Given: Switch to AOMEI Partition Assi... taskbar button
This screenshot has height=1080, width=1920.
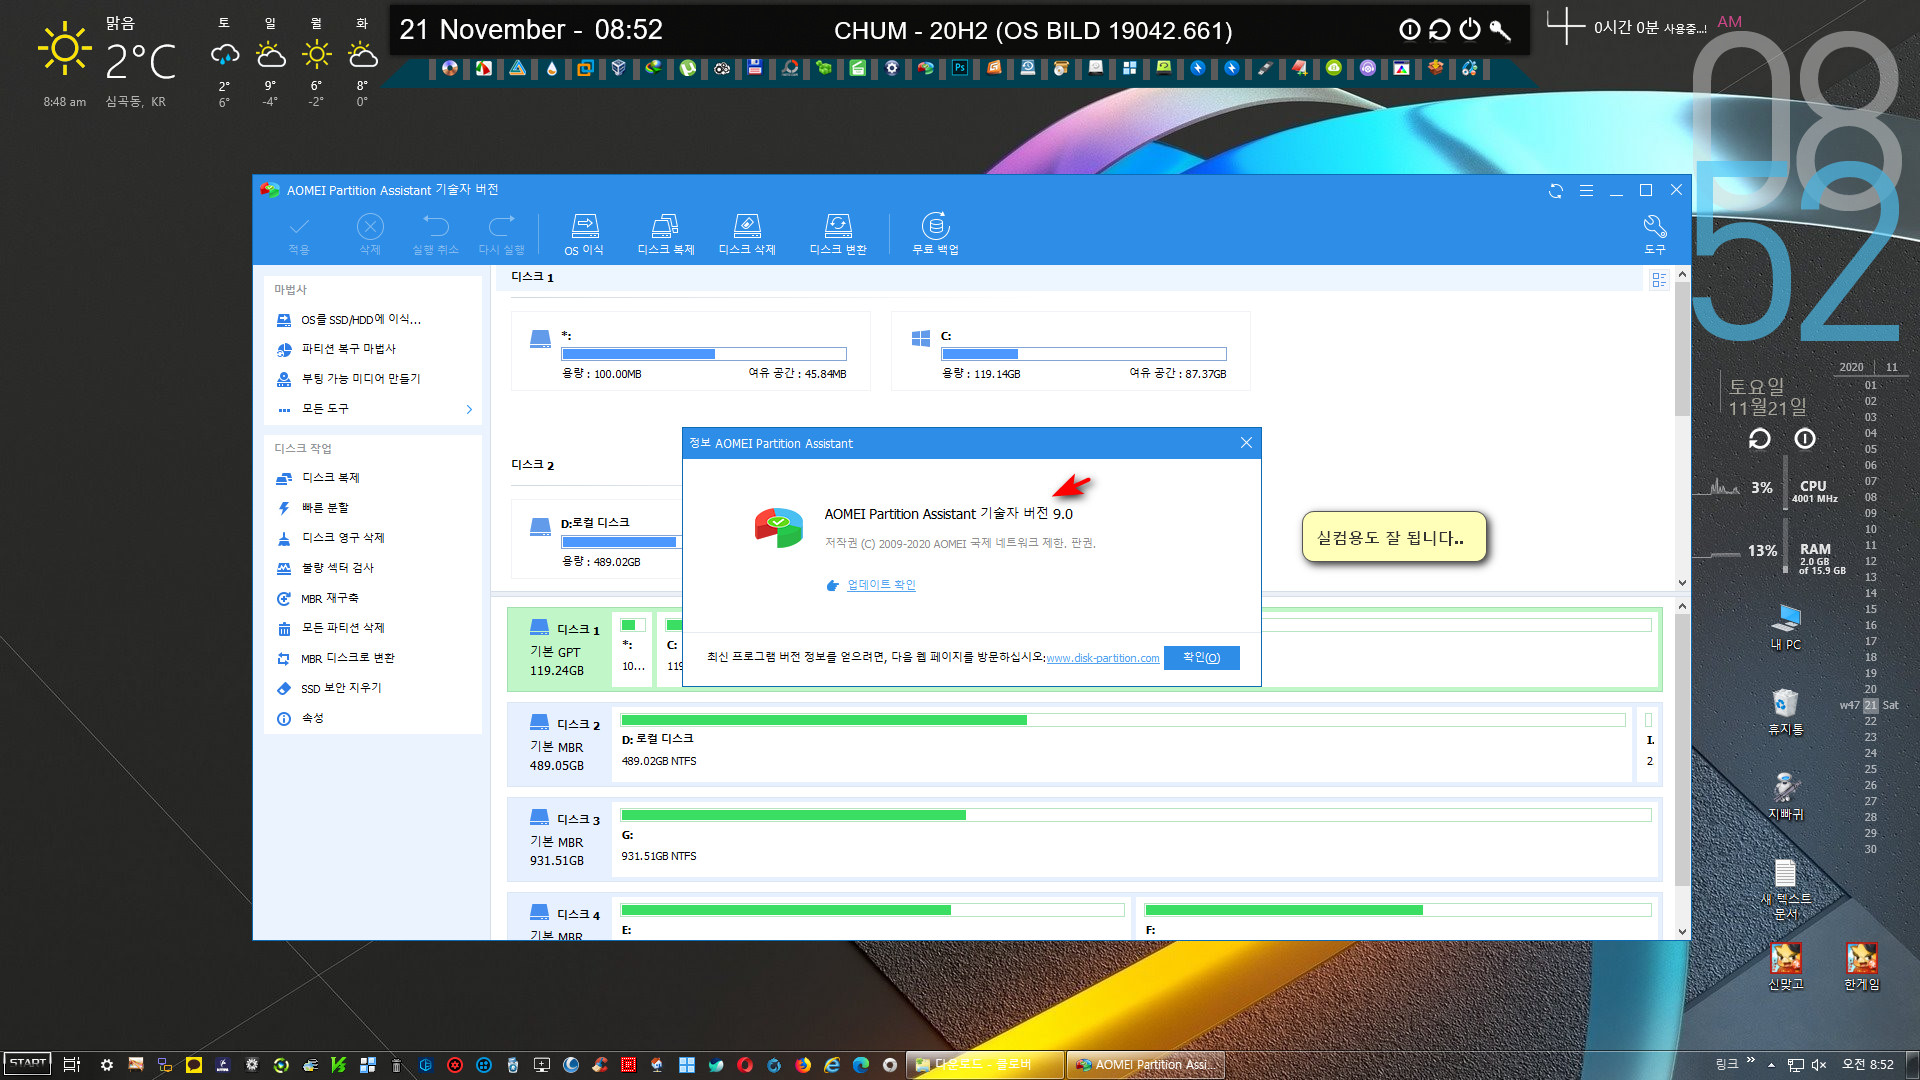Looking at the screenshot, I should [1146, 1065].
